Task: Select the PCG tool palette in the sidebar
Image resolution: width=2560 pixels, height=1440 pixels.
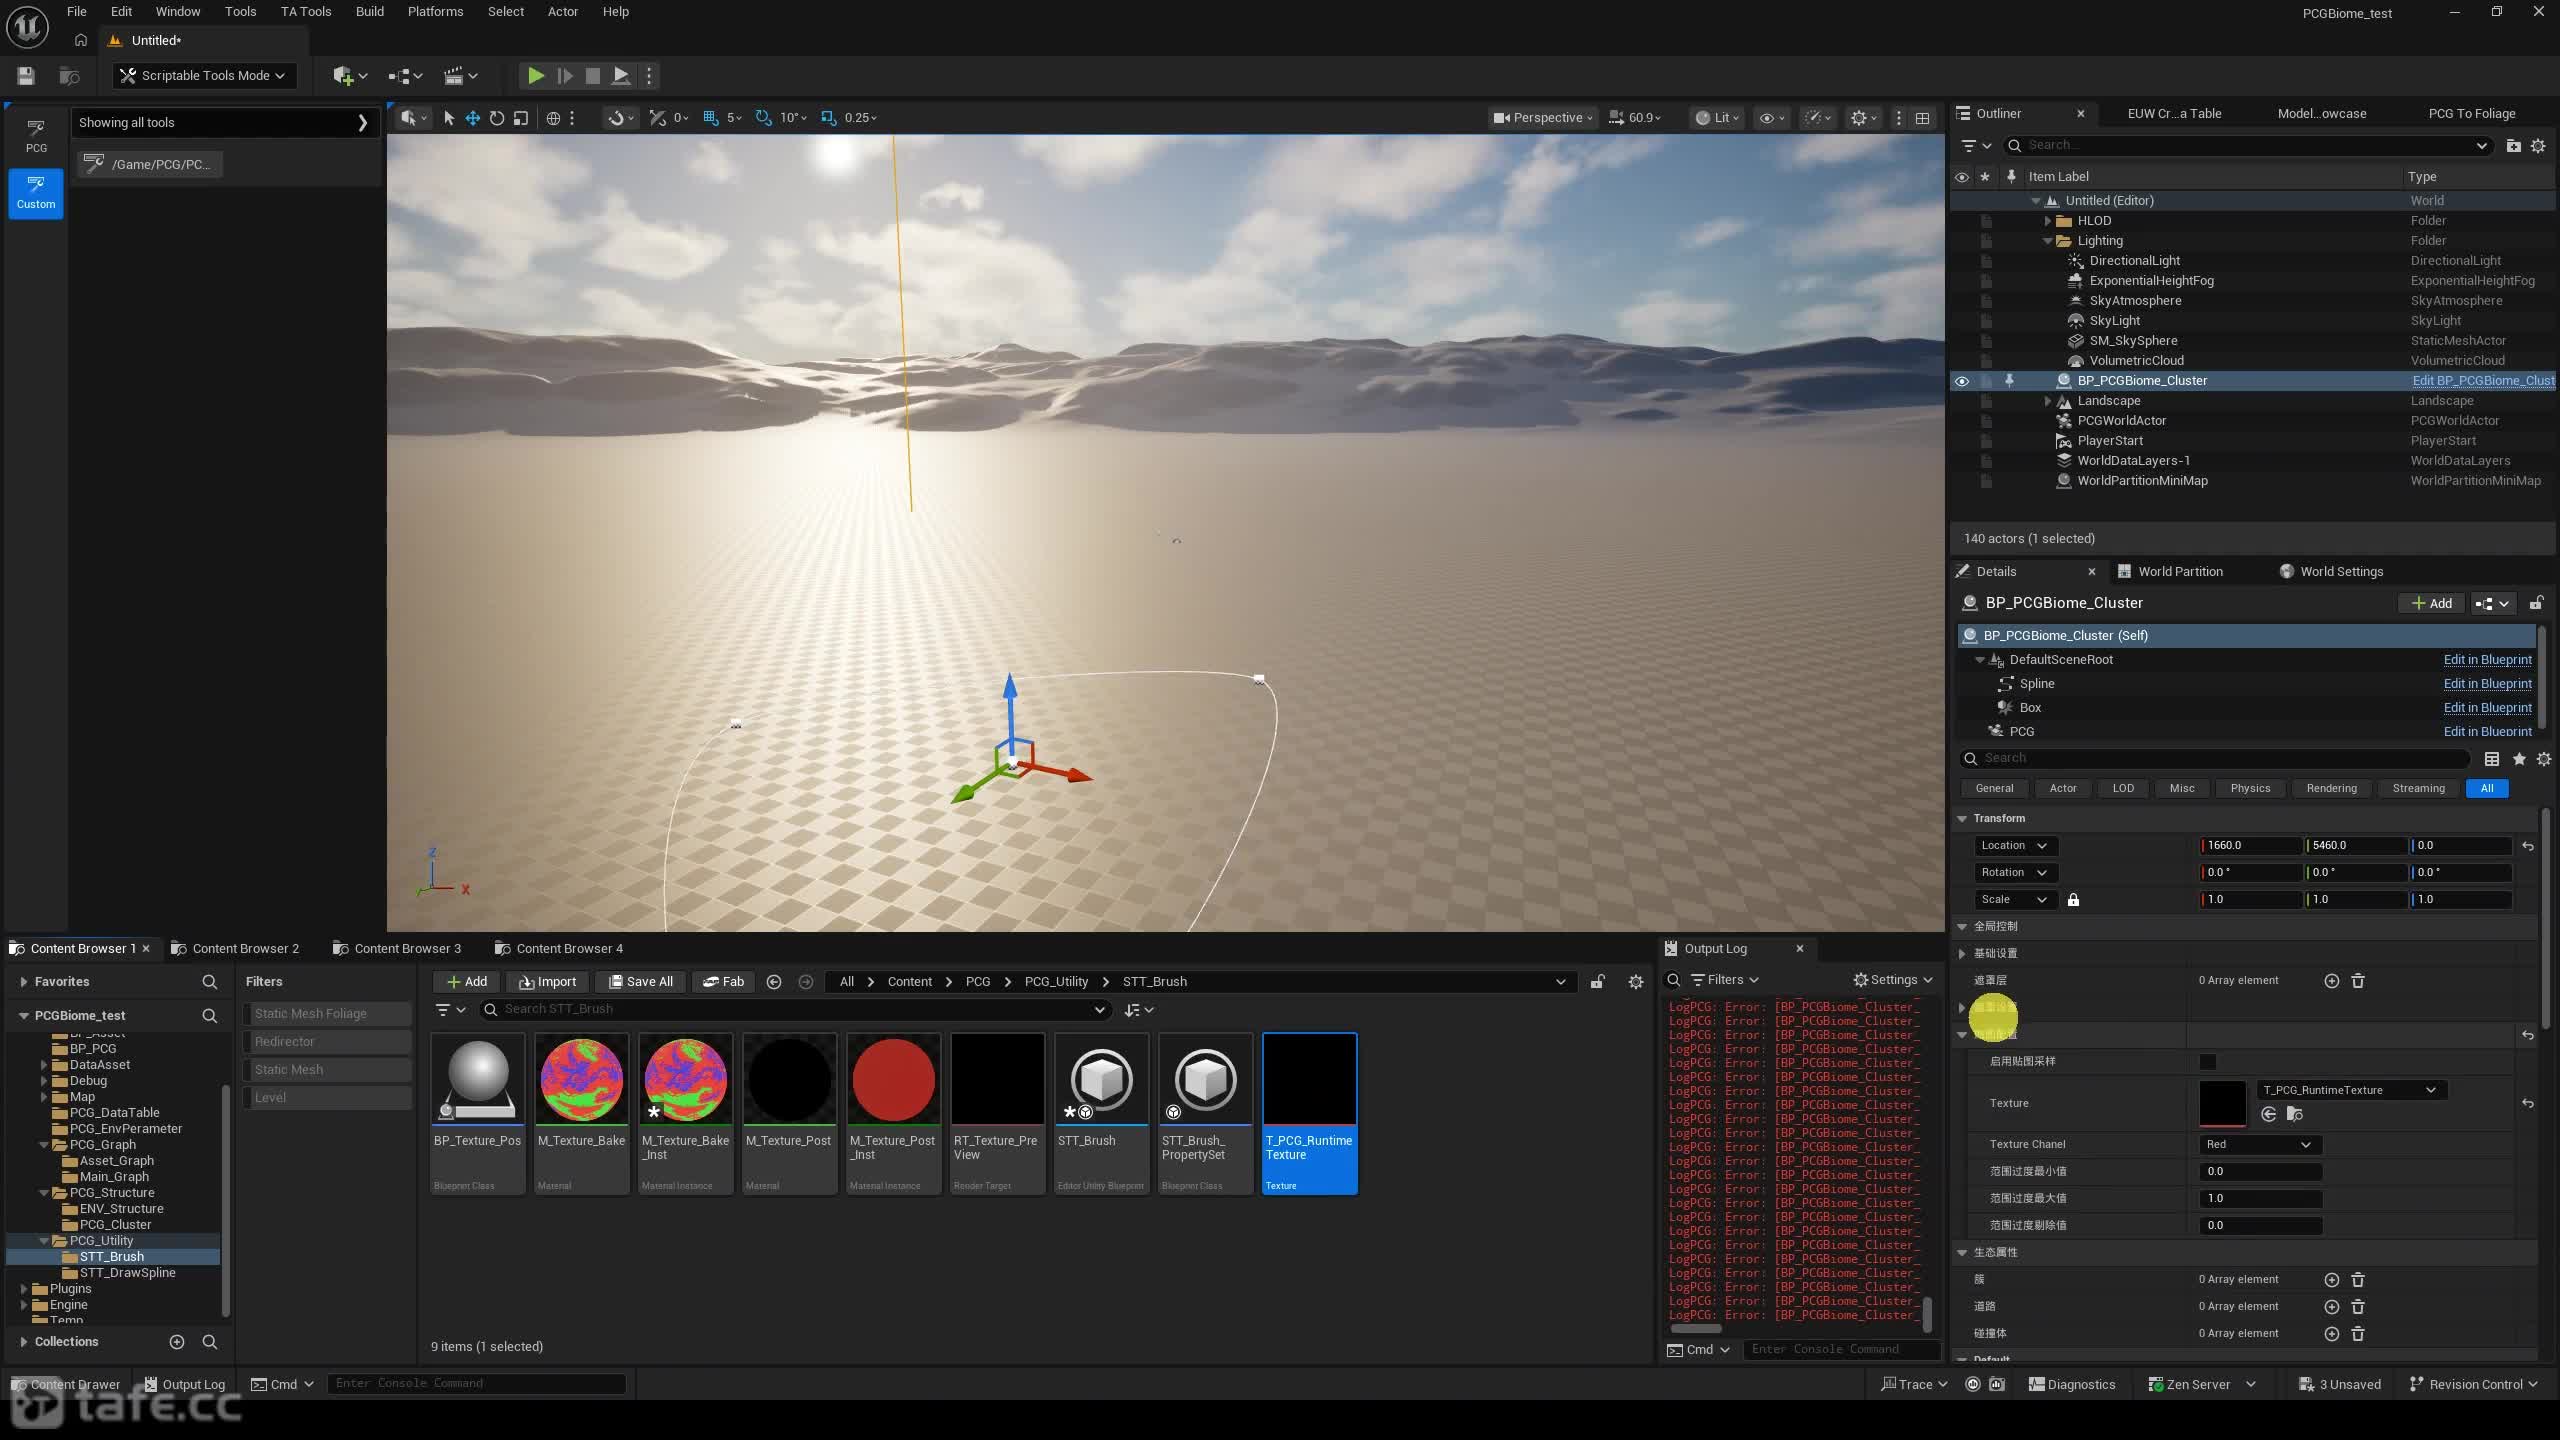Action: tap(36, 136)
